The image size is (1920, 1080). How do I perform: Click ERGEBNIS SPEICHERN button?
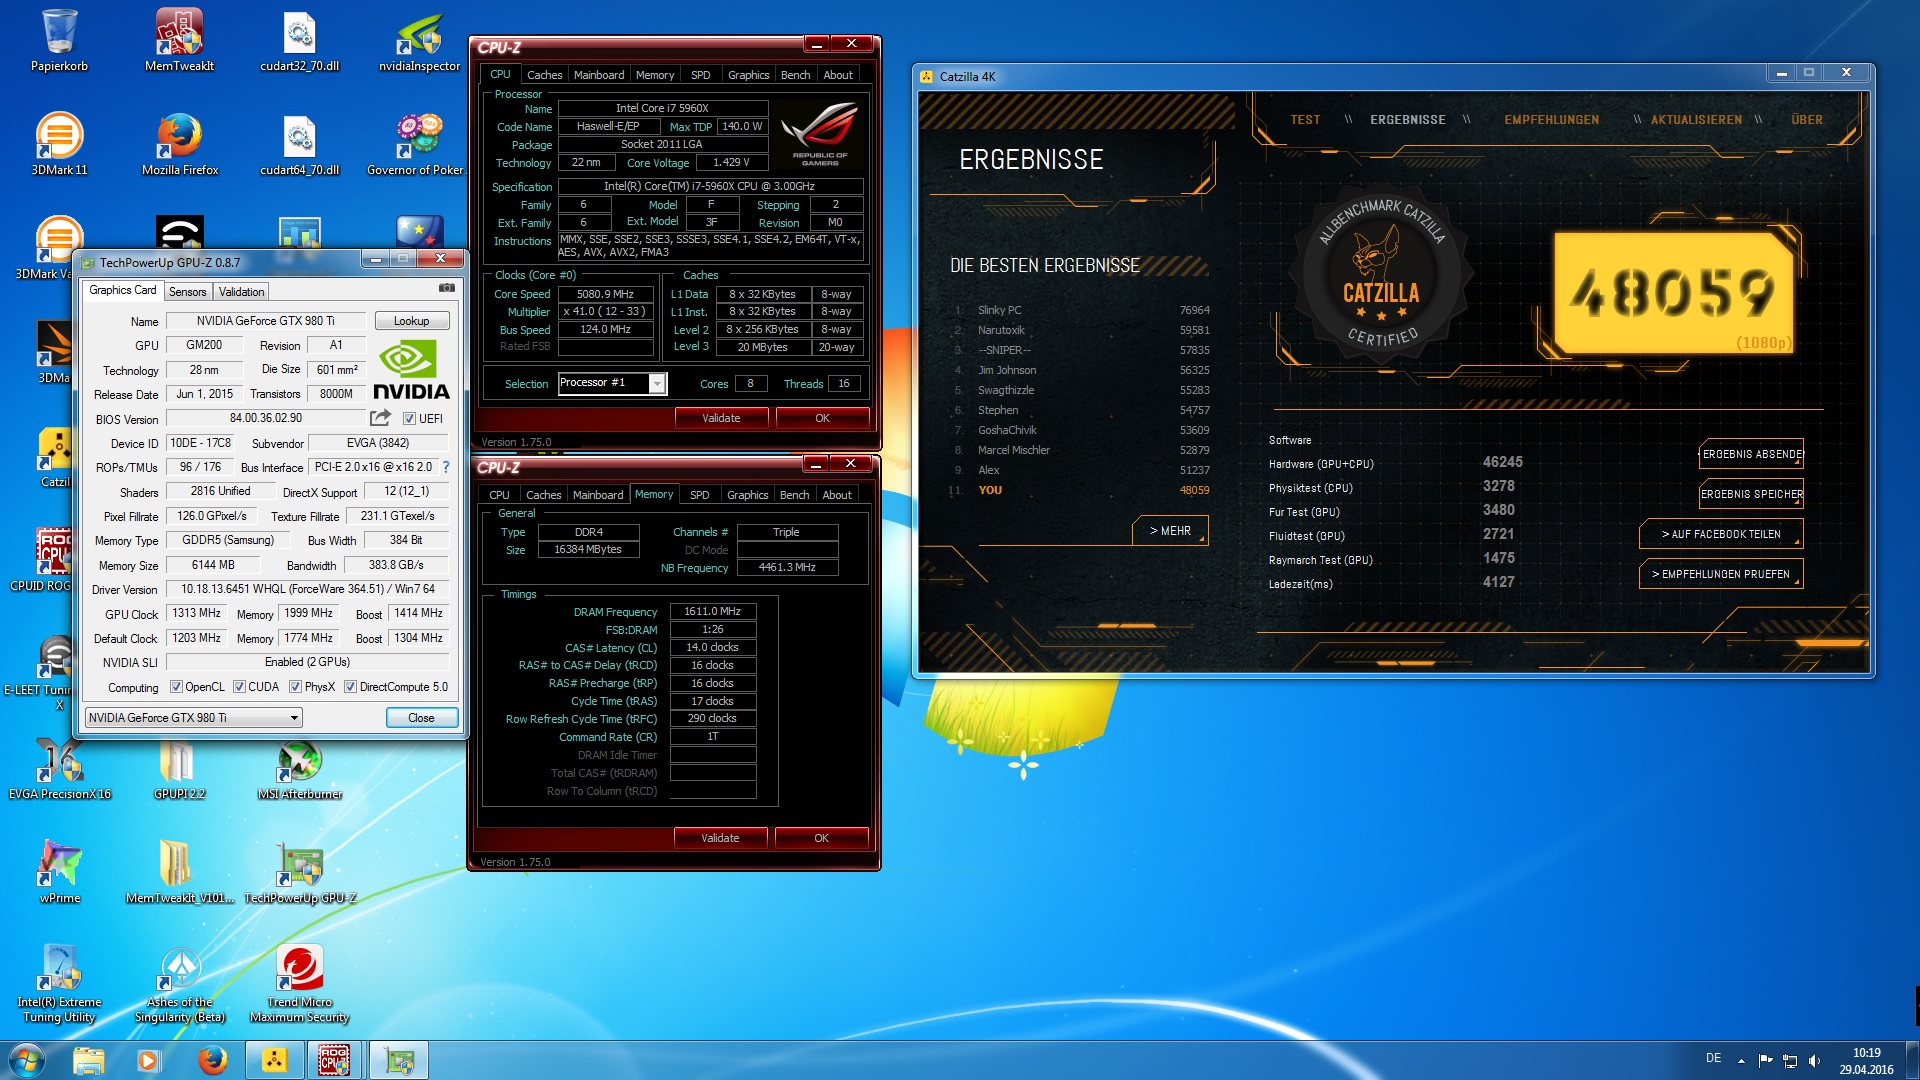click(1751, 494)
